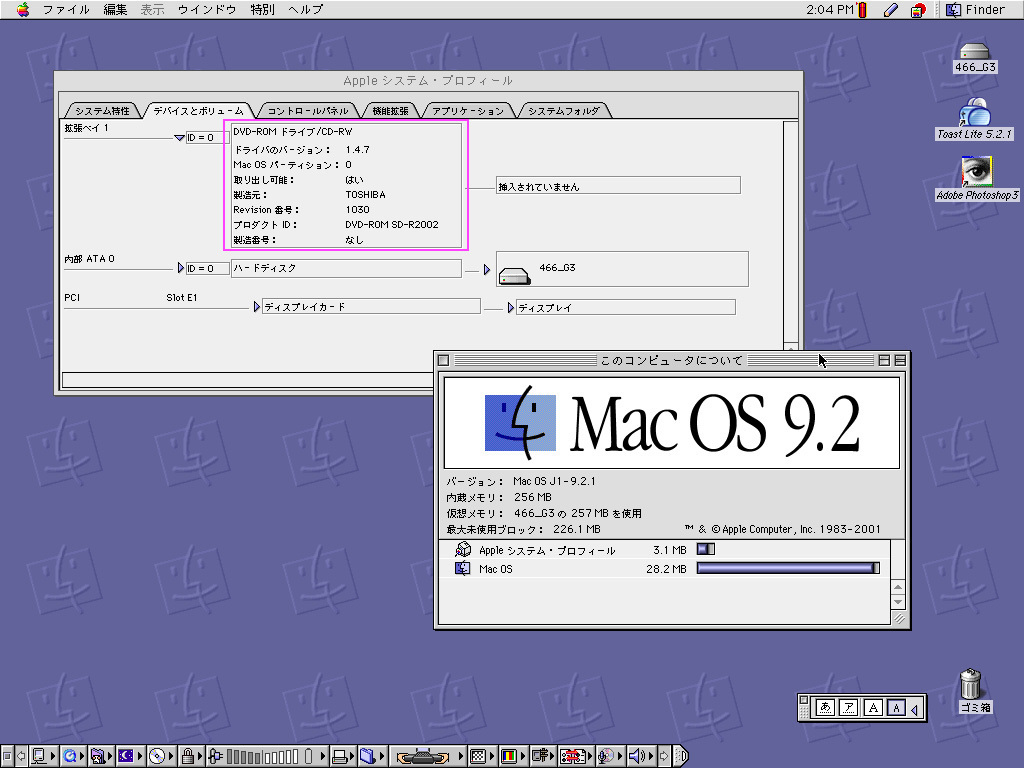This screenshot has height=768, width=1024.
Task: Expand the 466_G3 volume details
Action: click(487, 269)
